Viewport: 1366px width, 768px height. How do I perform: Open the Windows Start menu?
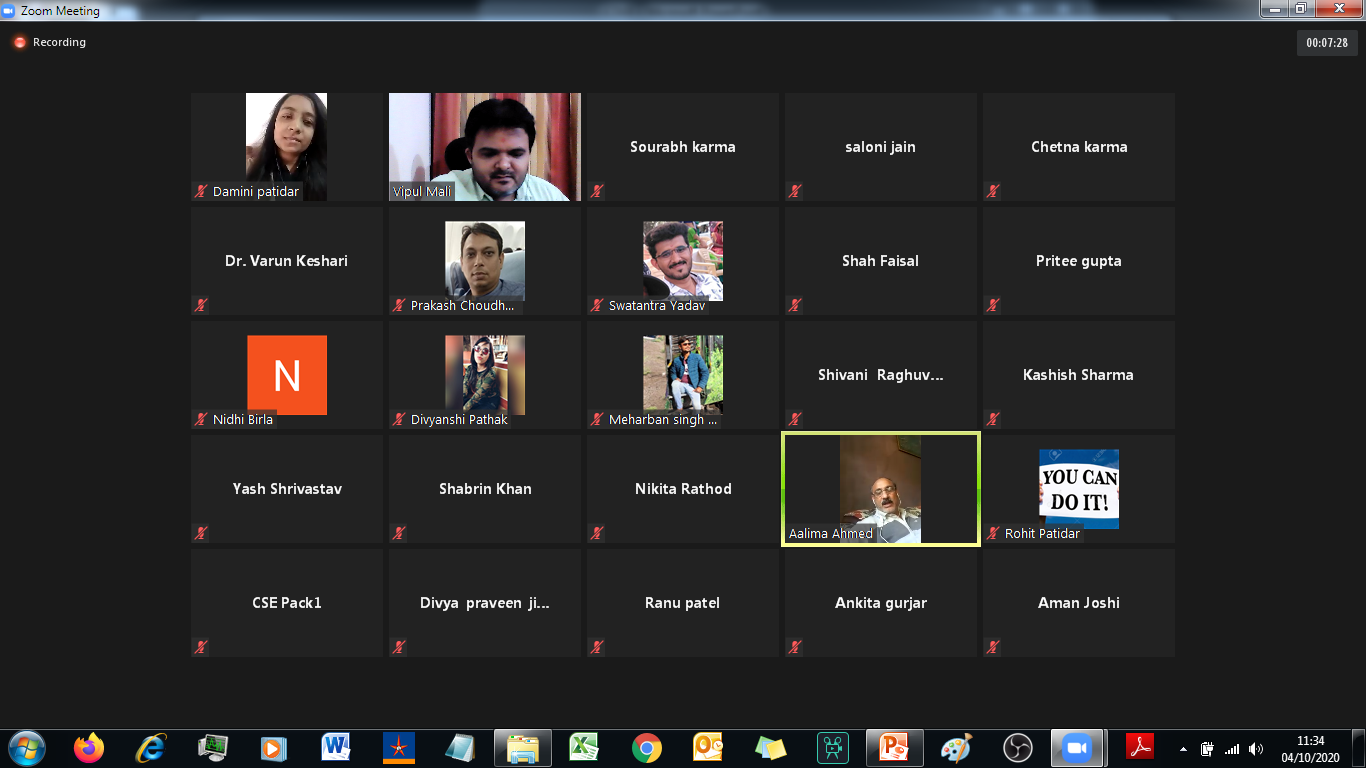pyautogui.click(x=26, y=748)
